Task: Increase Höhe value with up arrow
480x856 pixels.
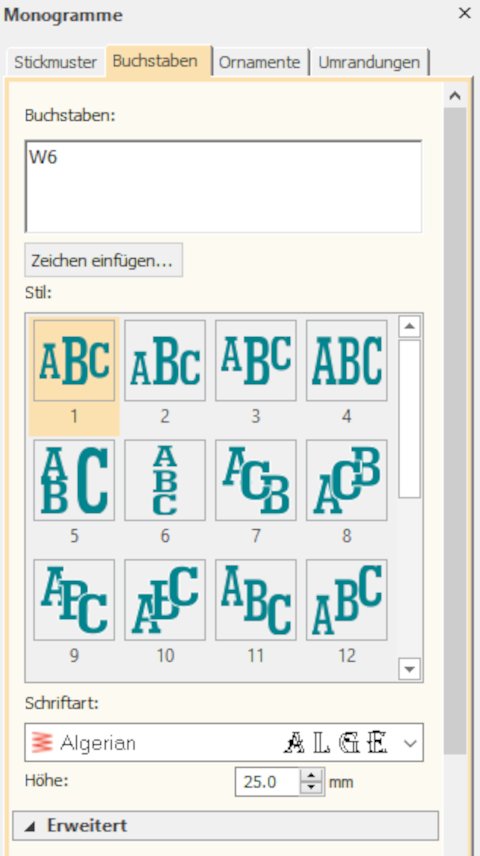Action: coord(311,775)
